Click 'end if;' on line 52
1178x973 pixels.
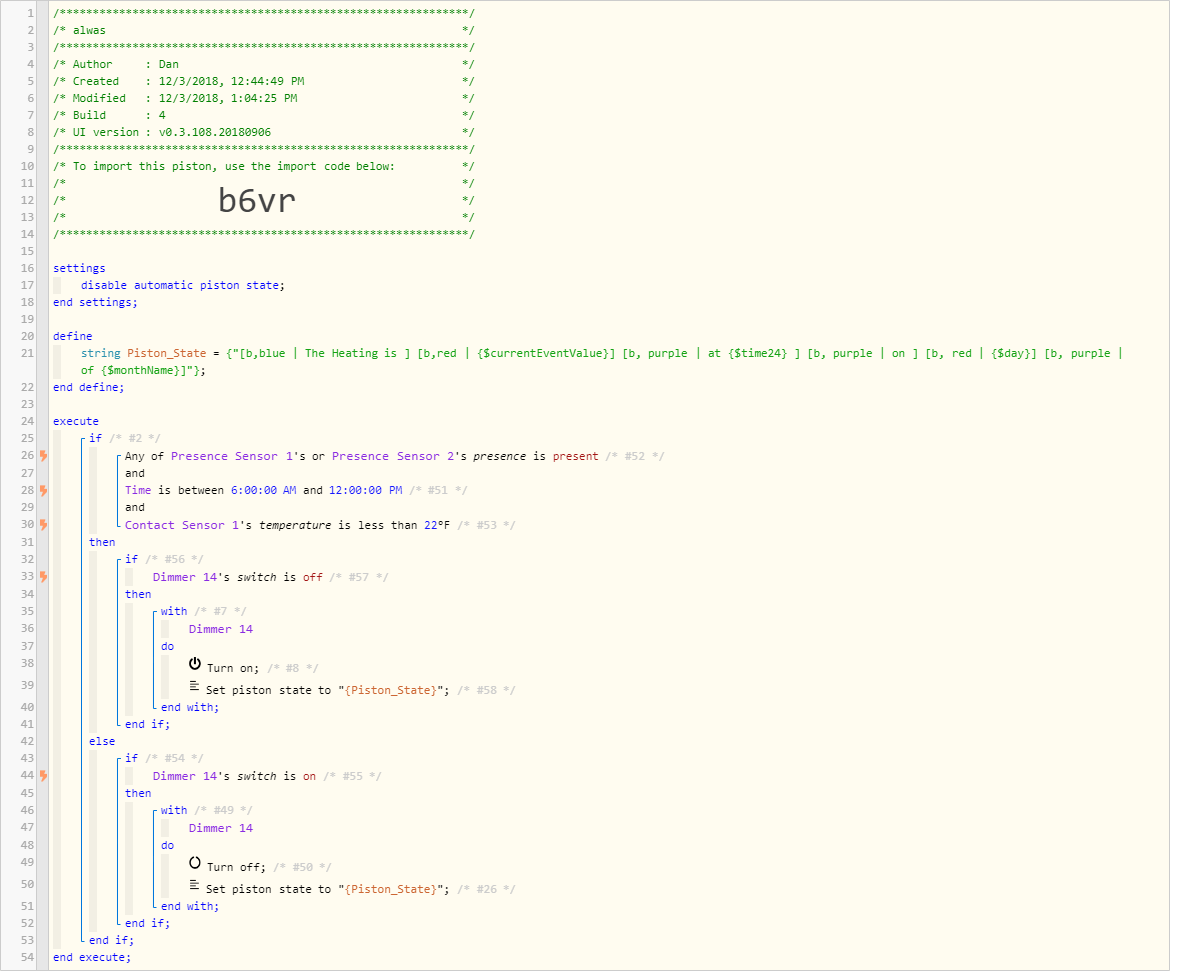[x=147, y=924]
